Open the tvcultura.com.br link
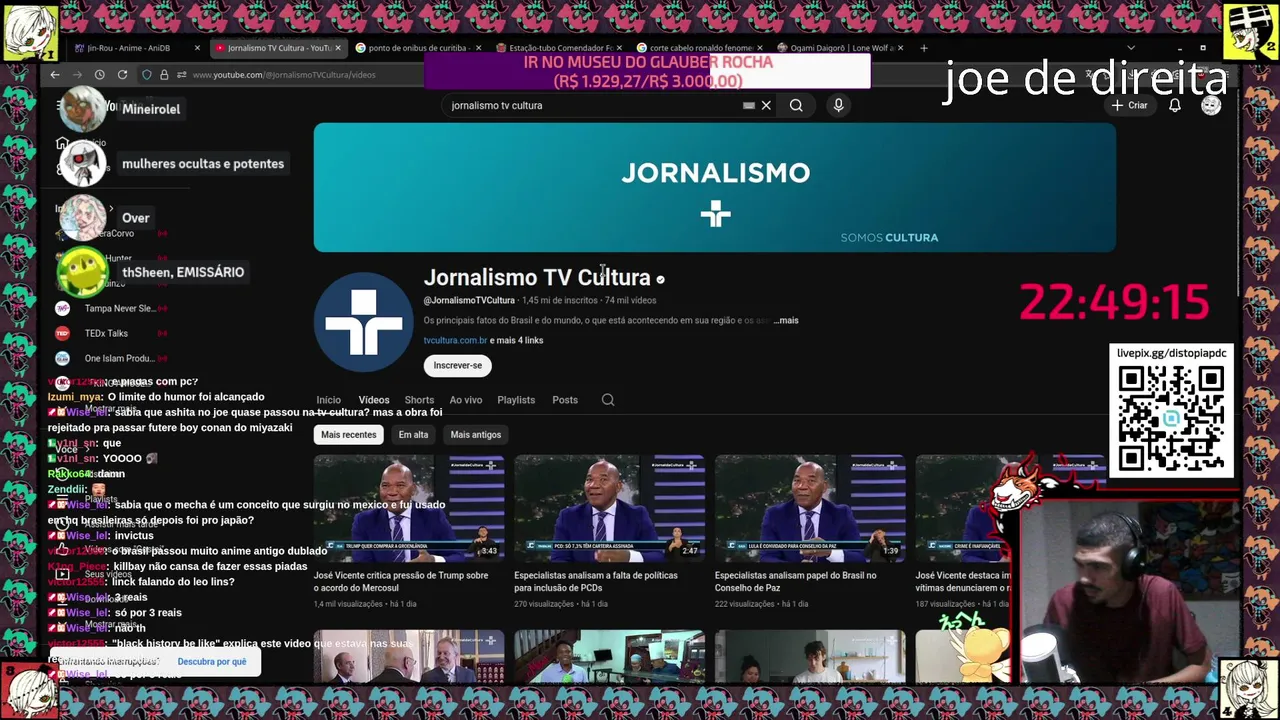This screenshot has width=1280, height=720. (x=455, y=340)
